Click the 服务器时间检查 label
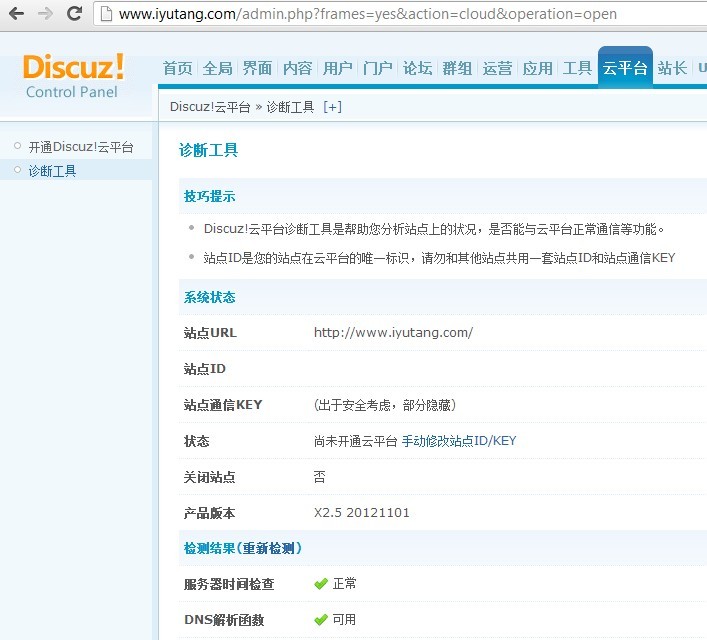Image resolution: width=707 pixels, height=640 pixels. [x=229, y=584]
